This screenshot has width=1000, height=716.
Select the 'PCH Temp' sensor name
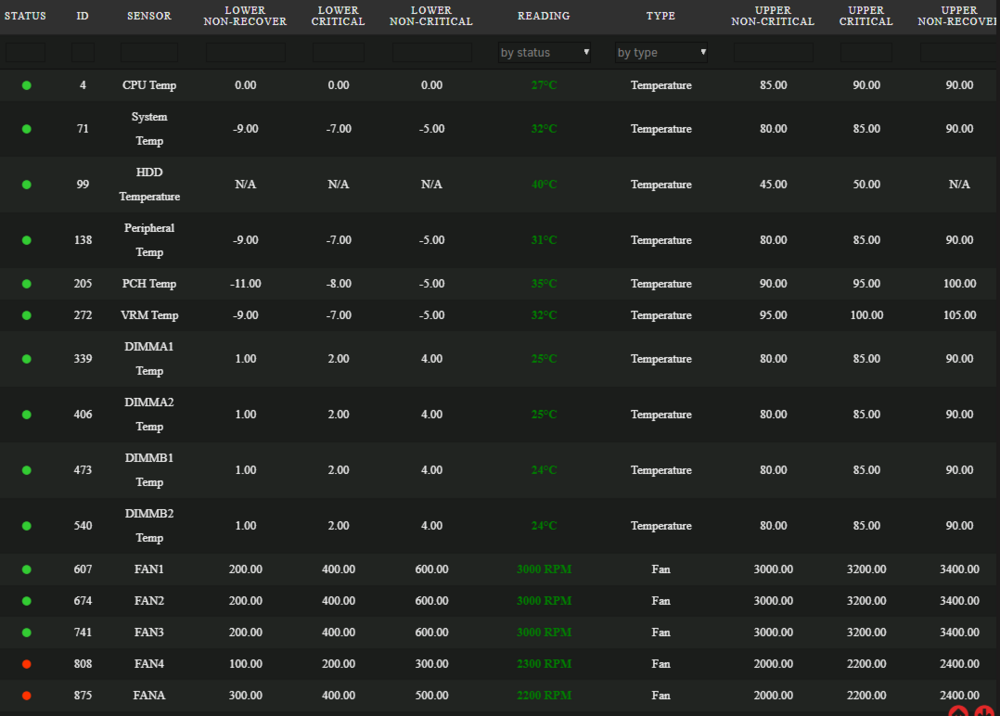tap(149, 284)
